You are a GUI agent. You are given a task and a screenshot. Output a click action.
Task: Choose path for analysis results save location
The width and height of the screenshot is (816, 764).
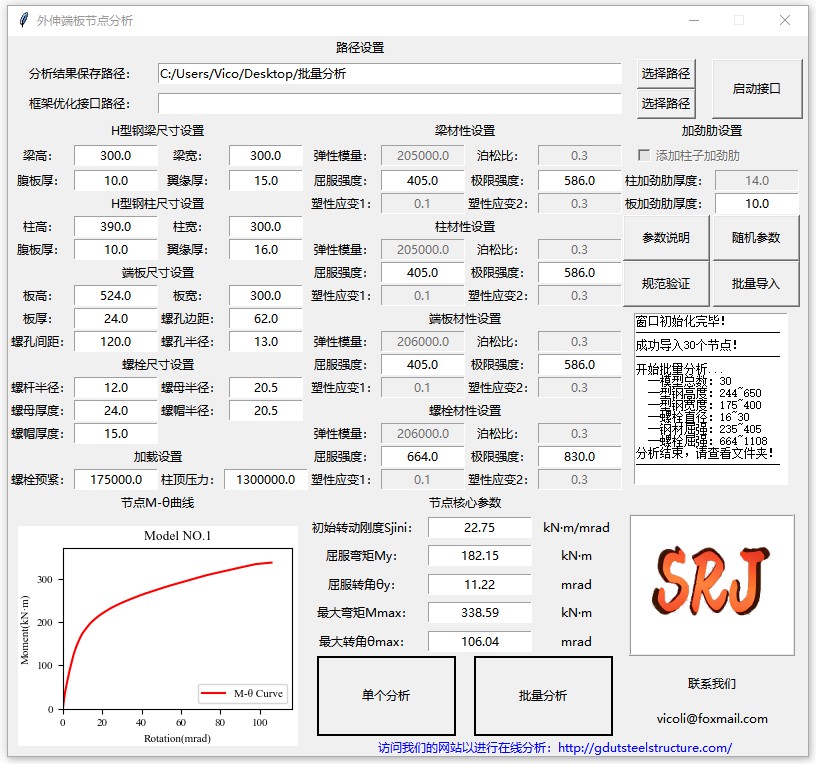[x=666, y=74]
